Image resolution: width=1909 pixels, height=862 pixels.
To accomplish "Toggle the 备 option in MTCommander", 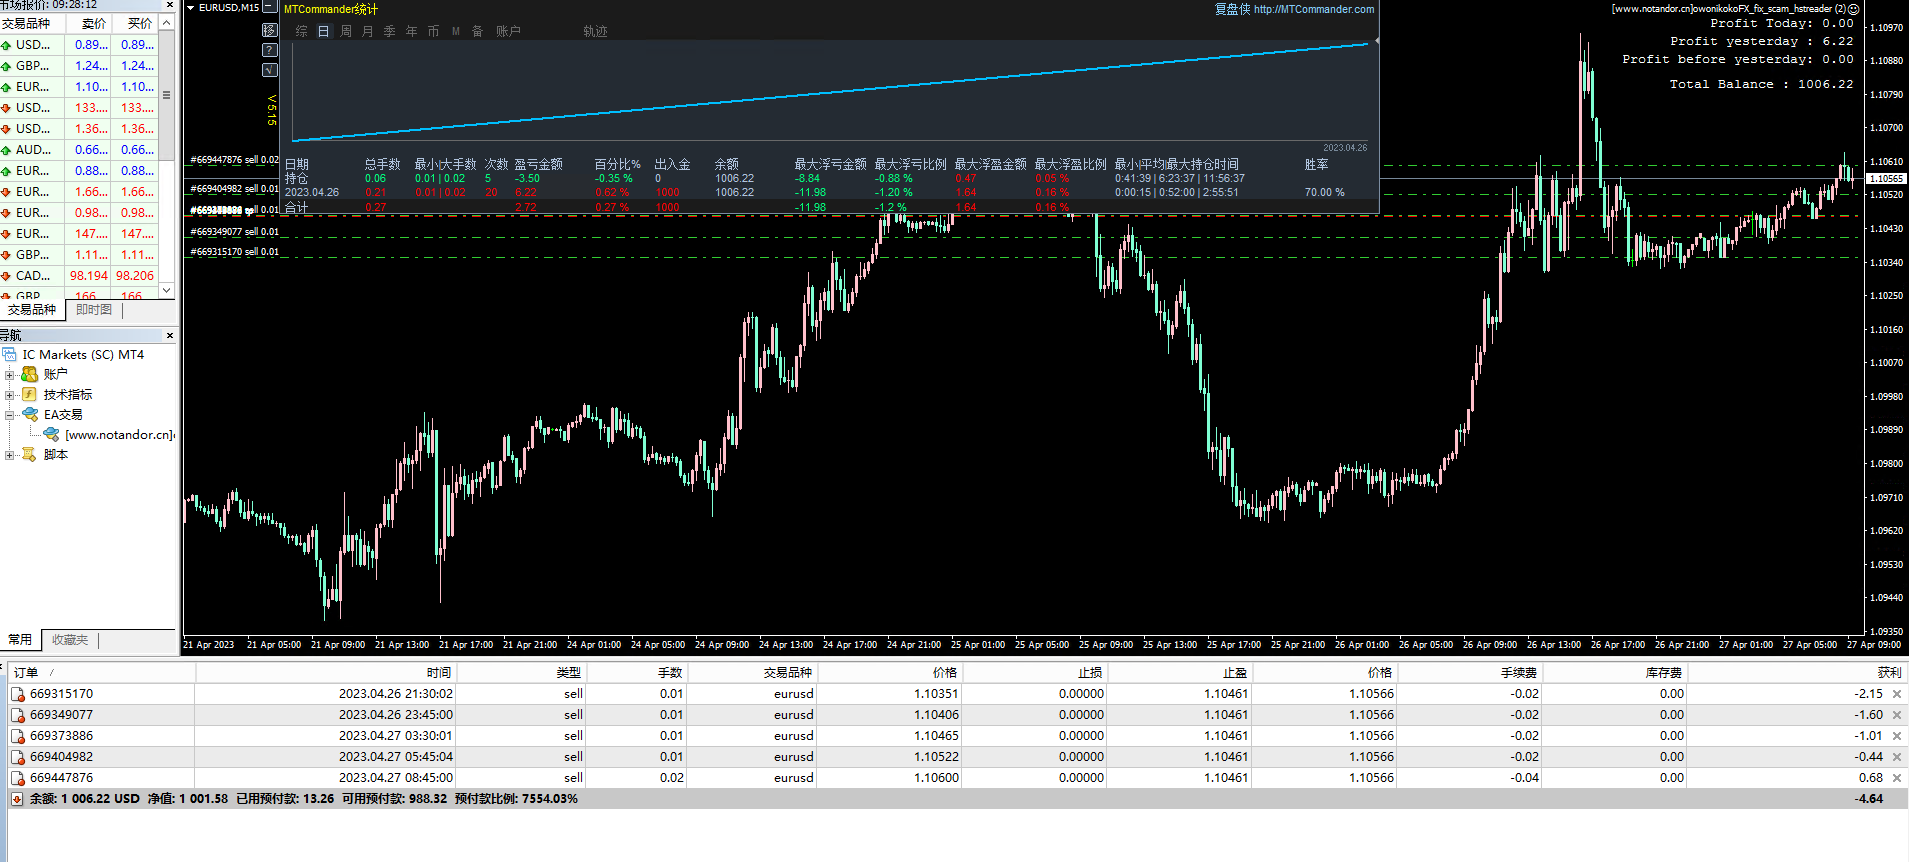I will point(477,31).
